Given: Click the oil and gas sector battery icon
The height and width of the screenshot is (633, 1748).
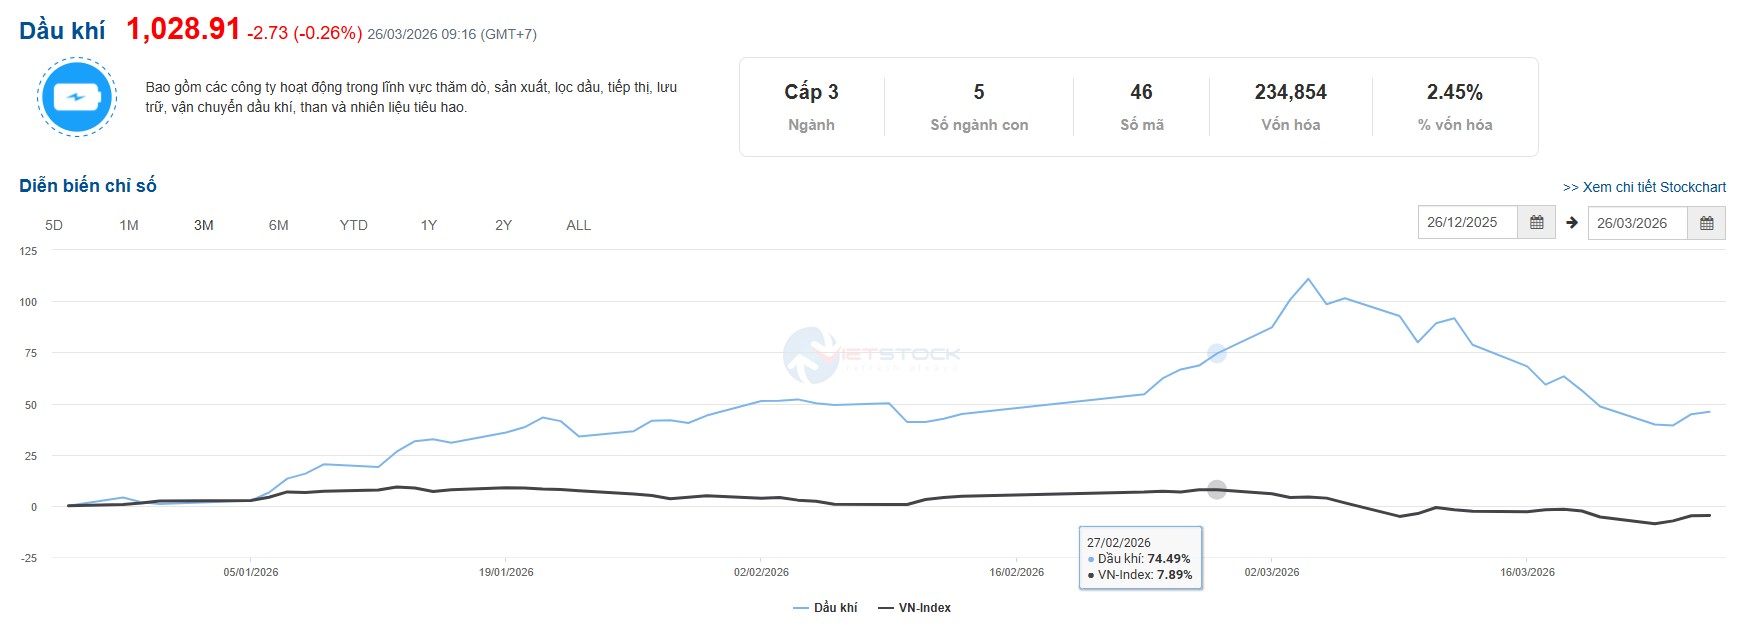Looking at the screenshot, I should [x=77, y=97].
